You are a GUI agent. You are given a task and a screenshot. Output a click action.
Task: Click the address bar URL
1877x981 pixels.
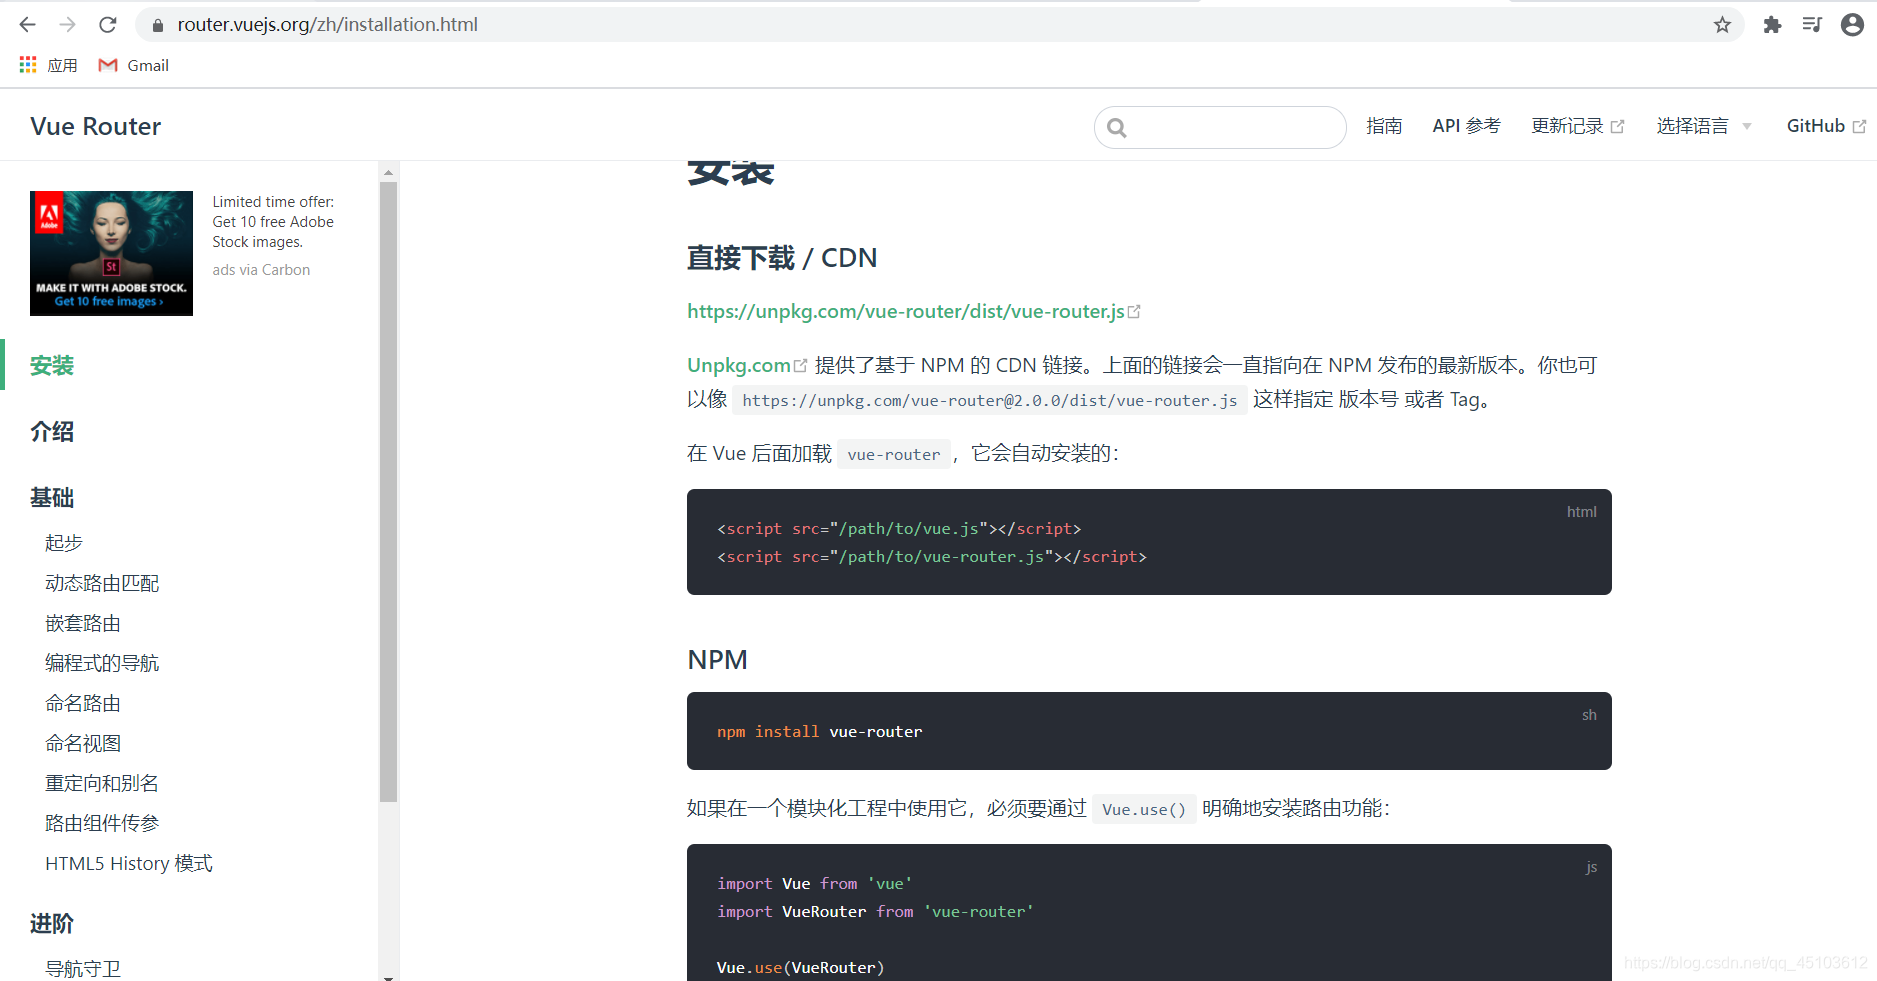click(328, 24)
